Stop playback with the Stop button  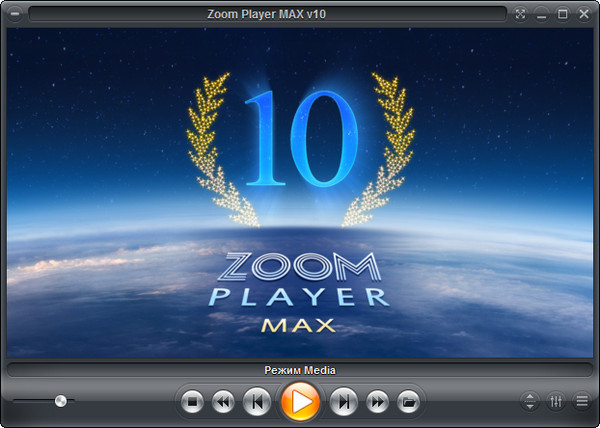click(193, 402)
